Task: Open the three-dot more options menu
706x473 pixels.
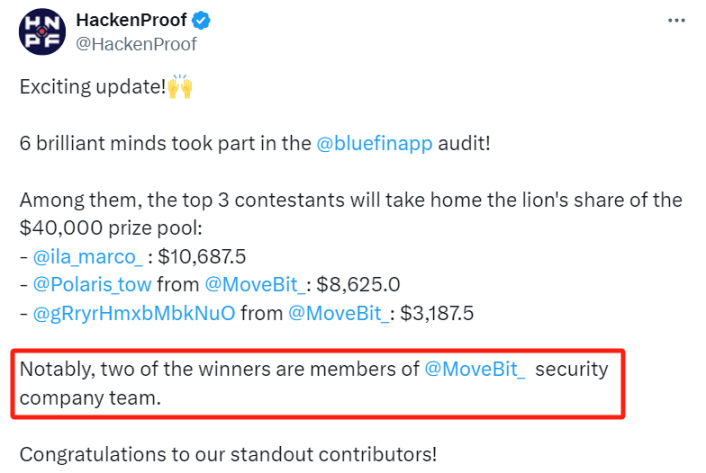Action: [676, 20]
